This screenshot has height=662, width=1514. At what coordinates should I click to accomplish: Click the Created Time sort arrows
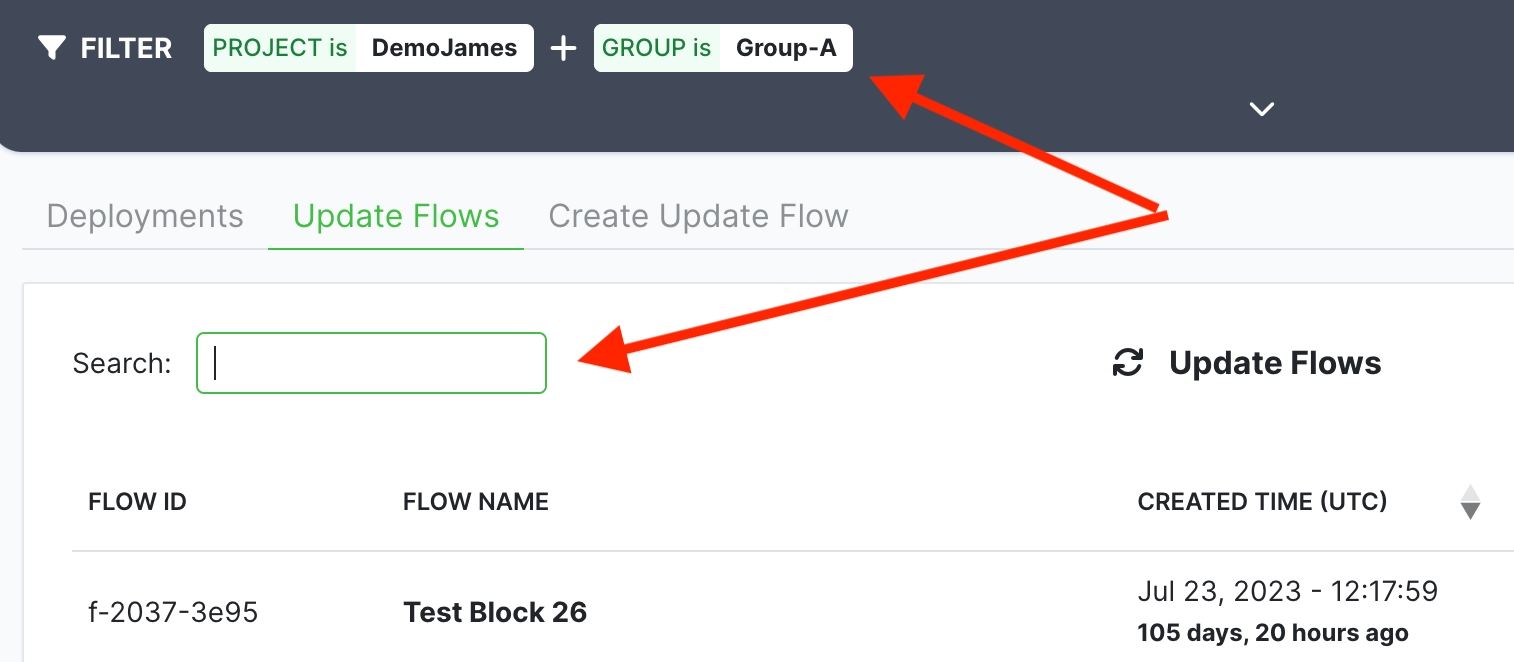click(x=1469, y=502)
